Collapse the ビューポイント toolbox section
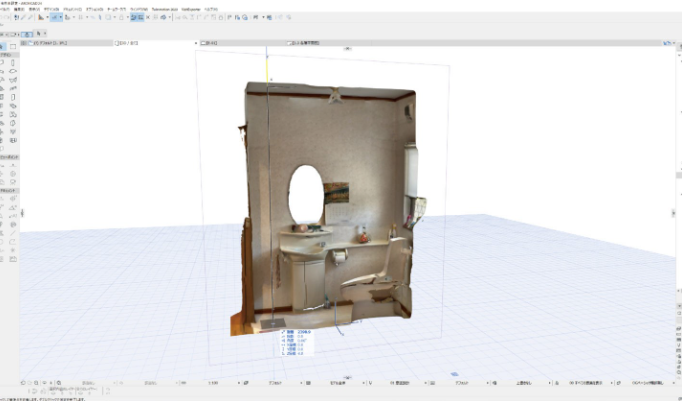The width and height of the screenshot is (682, 401). click(x=9, y=157)
